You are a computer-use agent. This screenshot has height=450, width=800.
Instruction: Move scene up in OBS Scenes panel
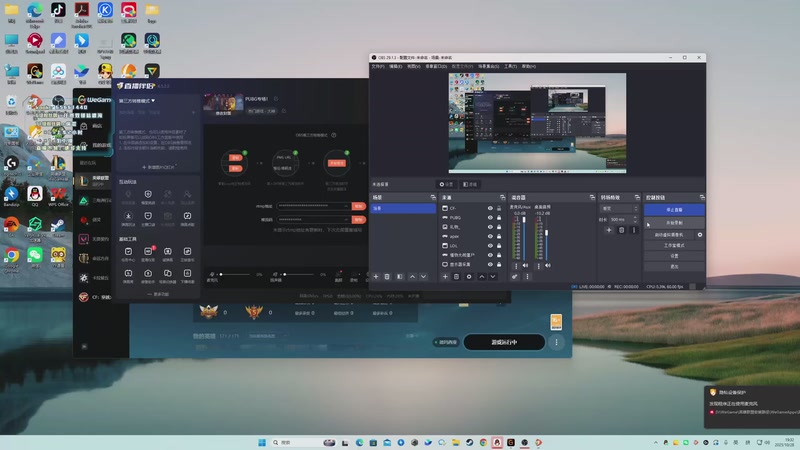[x=412, y=277]
